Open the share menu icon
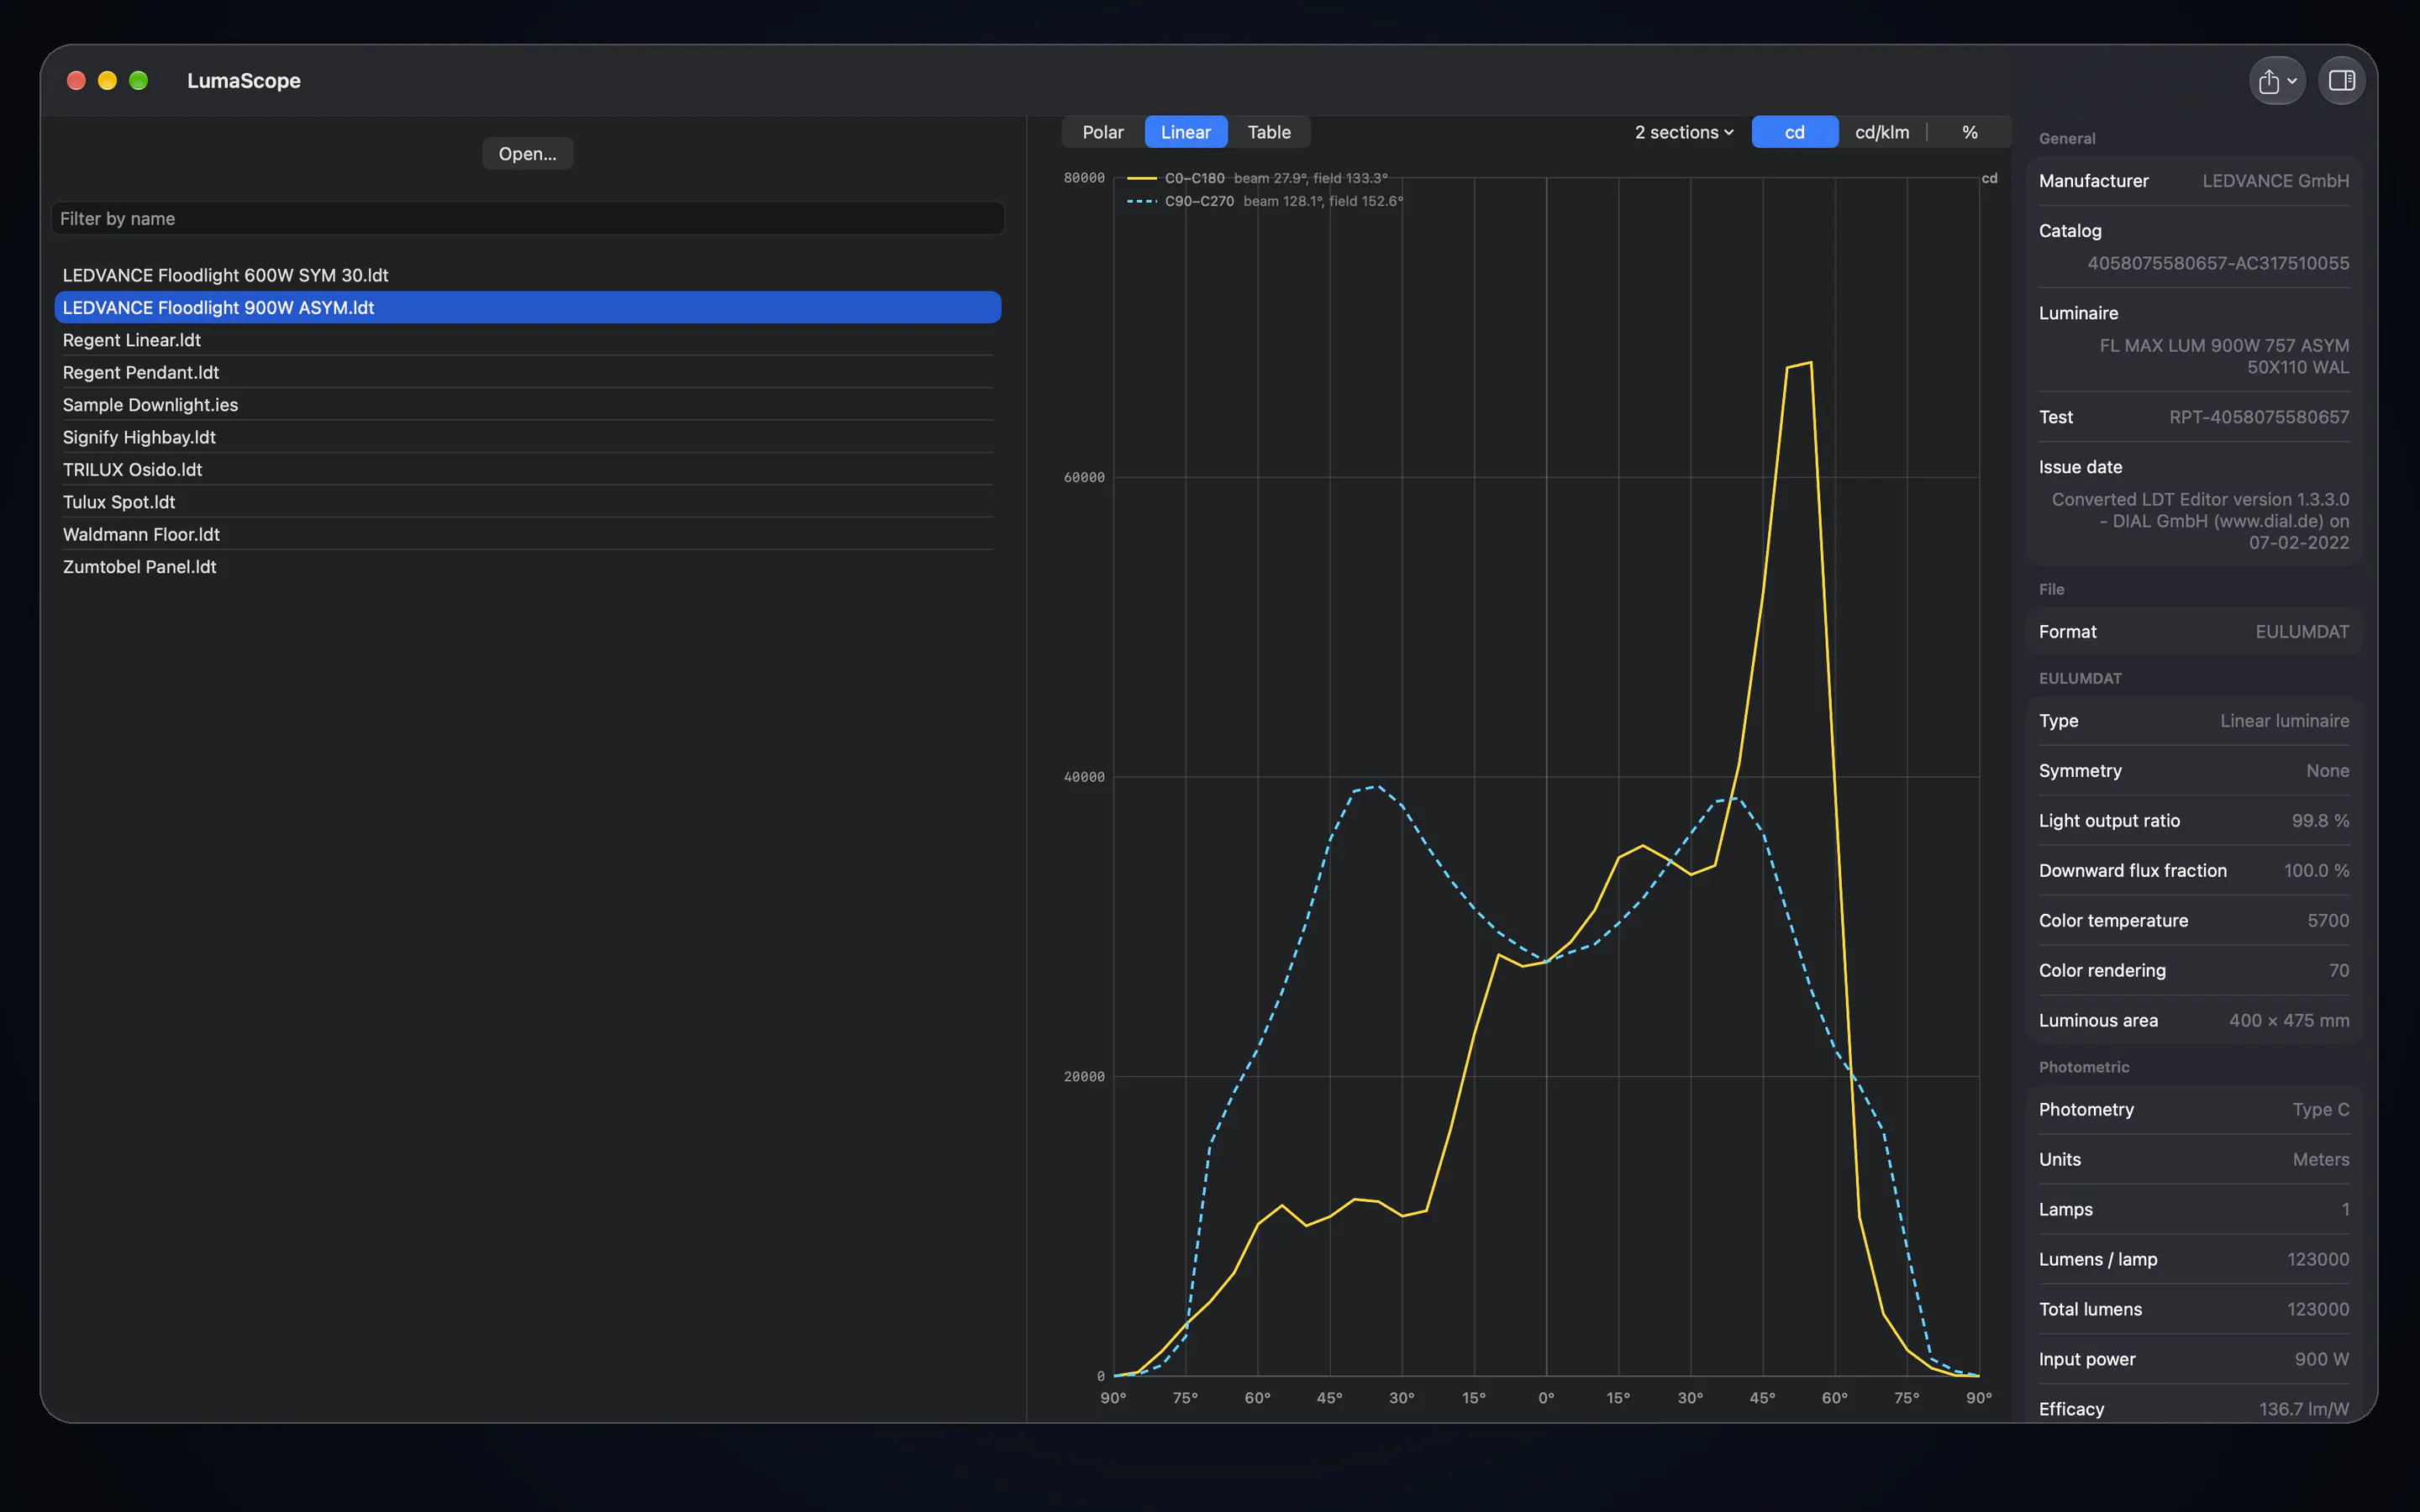 click(2277, 81)
